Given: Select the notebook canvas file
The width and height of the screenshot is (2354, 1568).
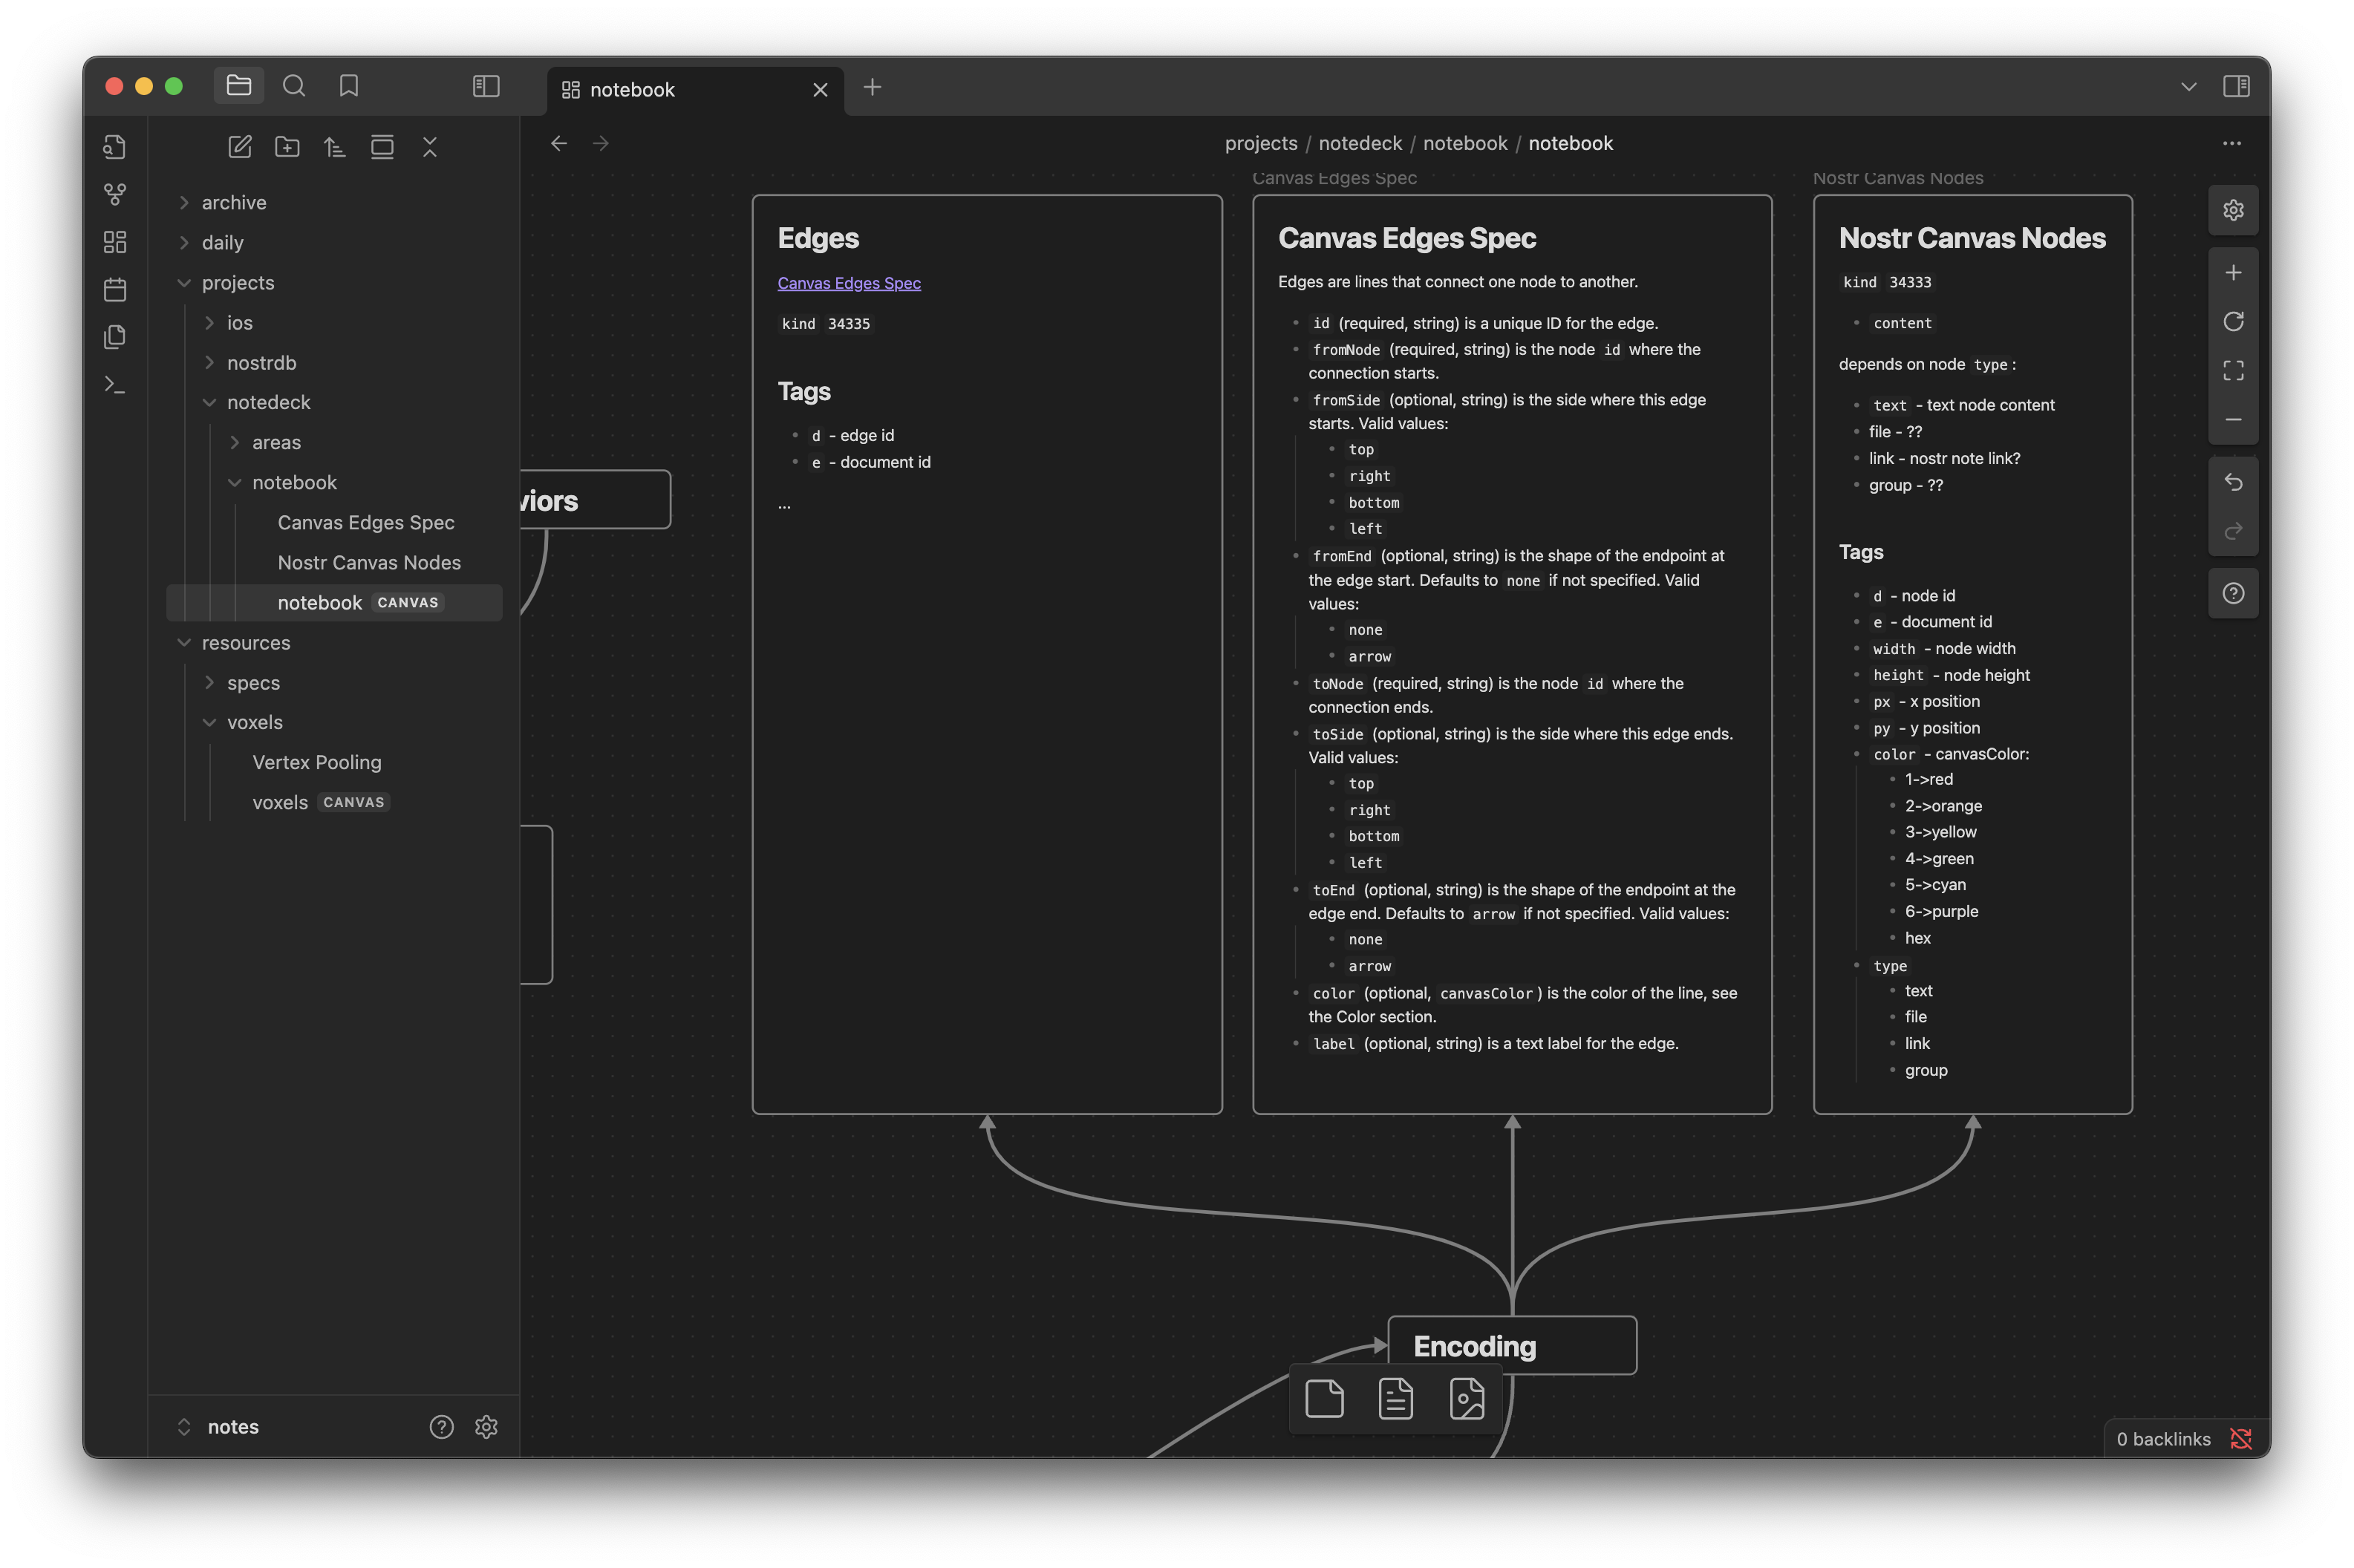Looking at the screenshot, I should coord(336,602).
